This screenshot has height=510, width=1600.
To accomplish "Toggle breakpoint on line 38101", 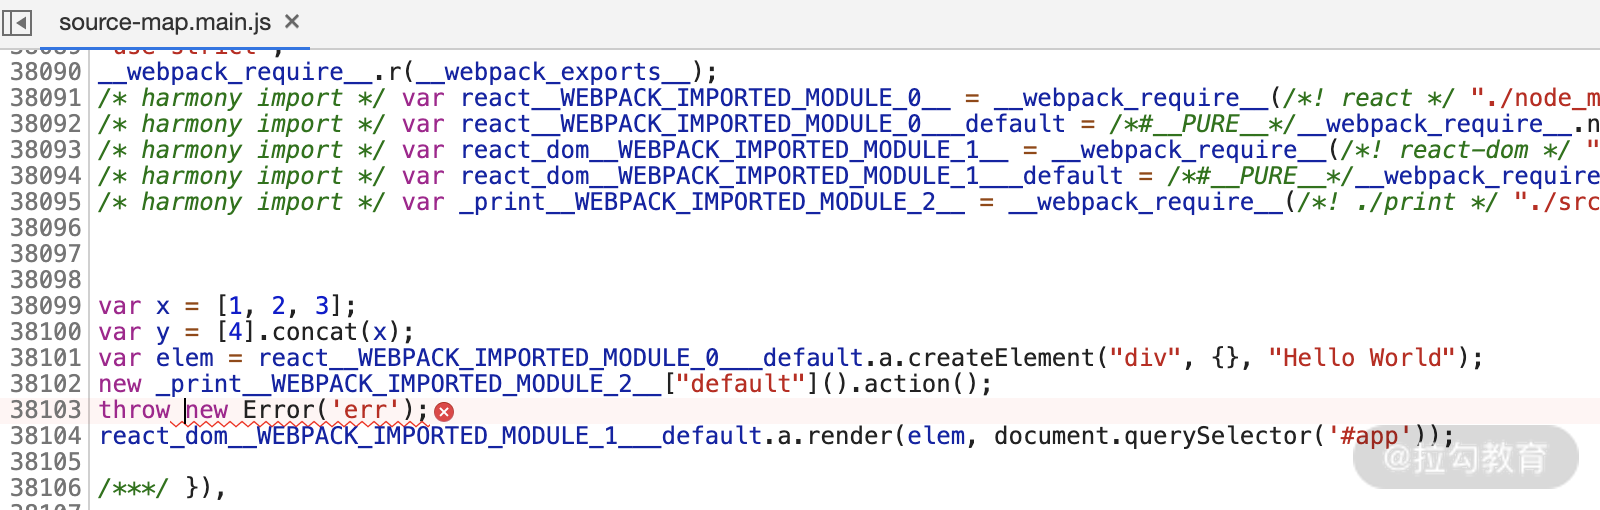I will tap(45, 358).
